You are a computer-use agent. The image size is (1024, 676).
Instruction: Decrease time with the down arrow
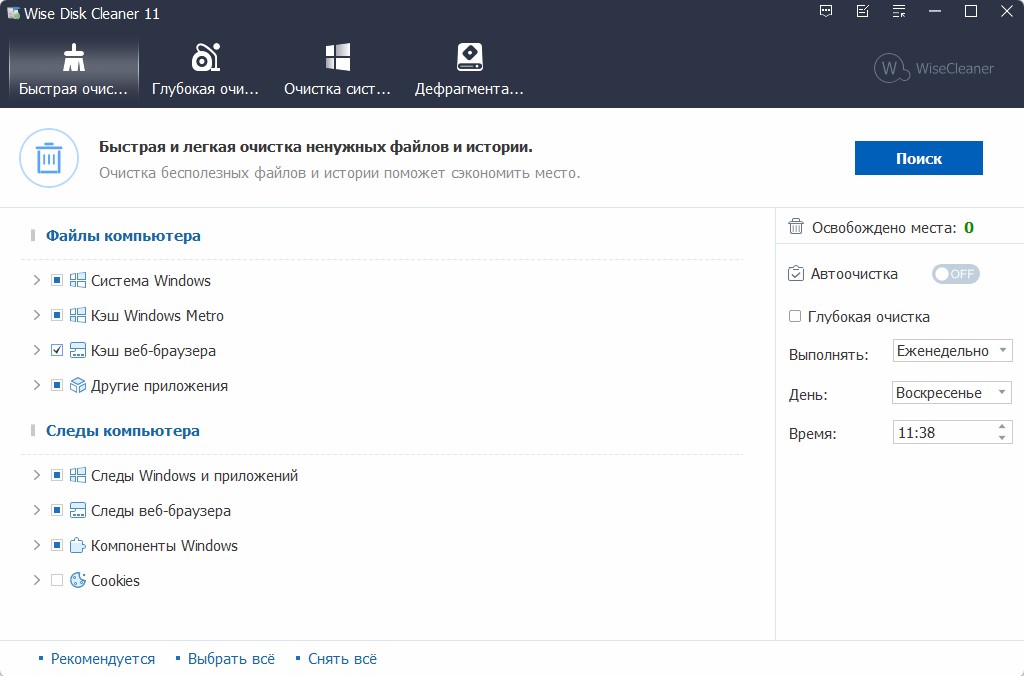point(1002,438)
